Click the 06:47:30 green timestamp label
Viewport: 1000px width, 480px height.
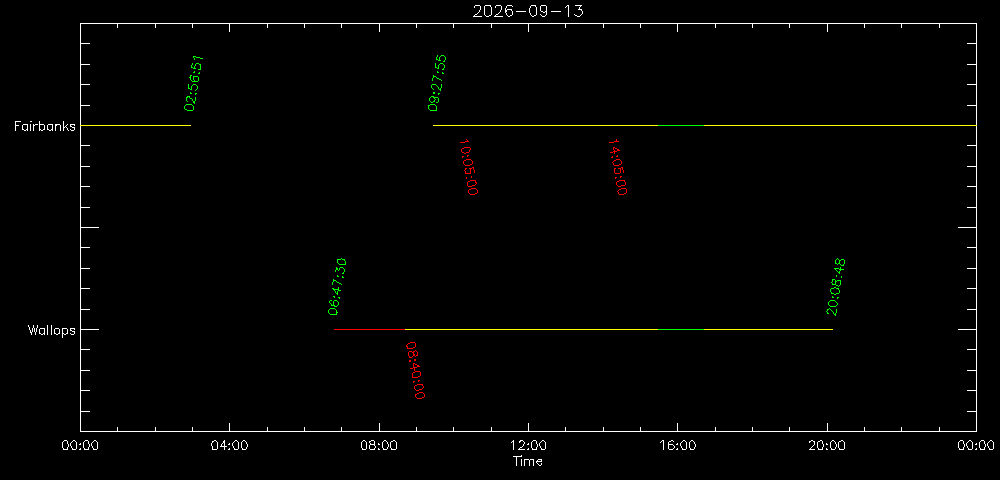(337, 287)
